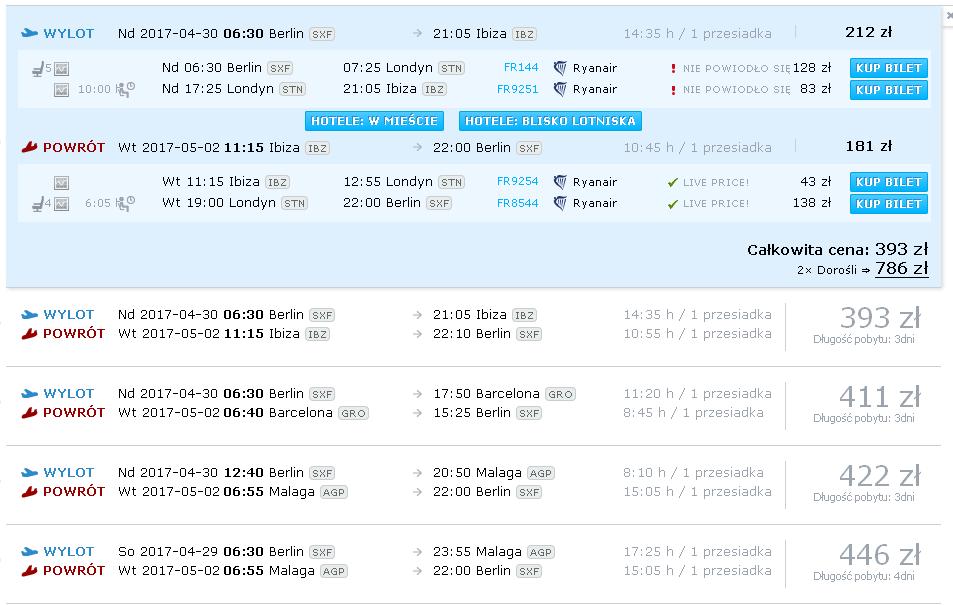
Task: Click '17:25 h / 1 przesiadka' duration text
Action: click(698, 551)
